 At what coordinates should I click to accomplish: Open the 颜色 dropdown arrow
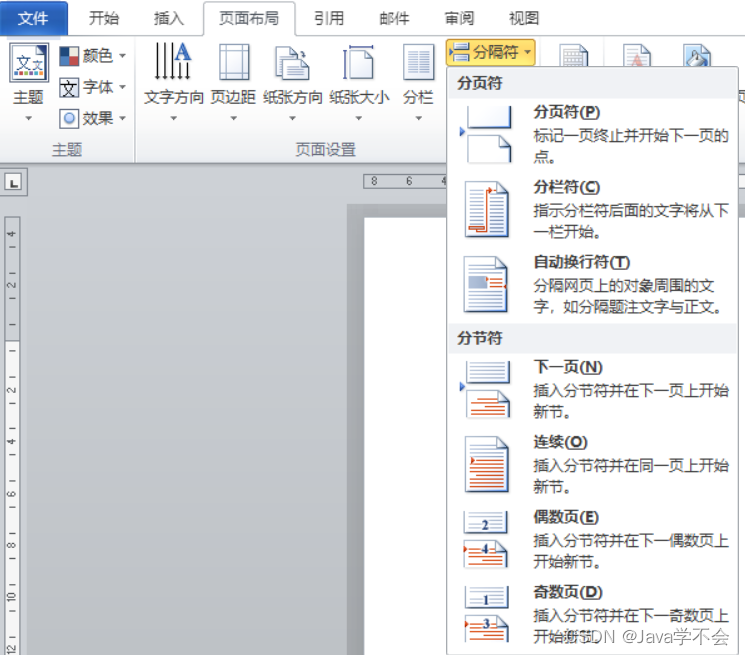123,56
